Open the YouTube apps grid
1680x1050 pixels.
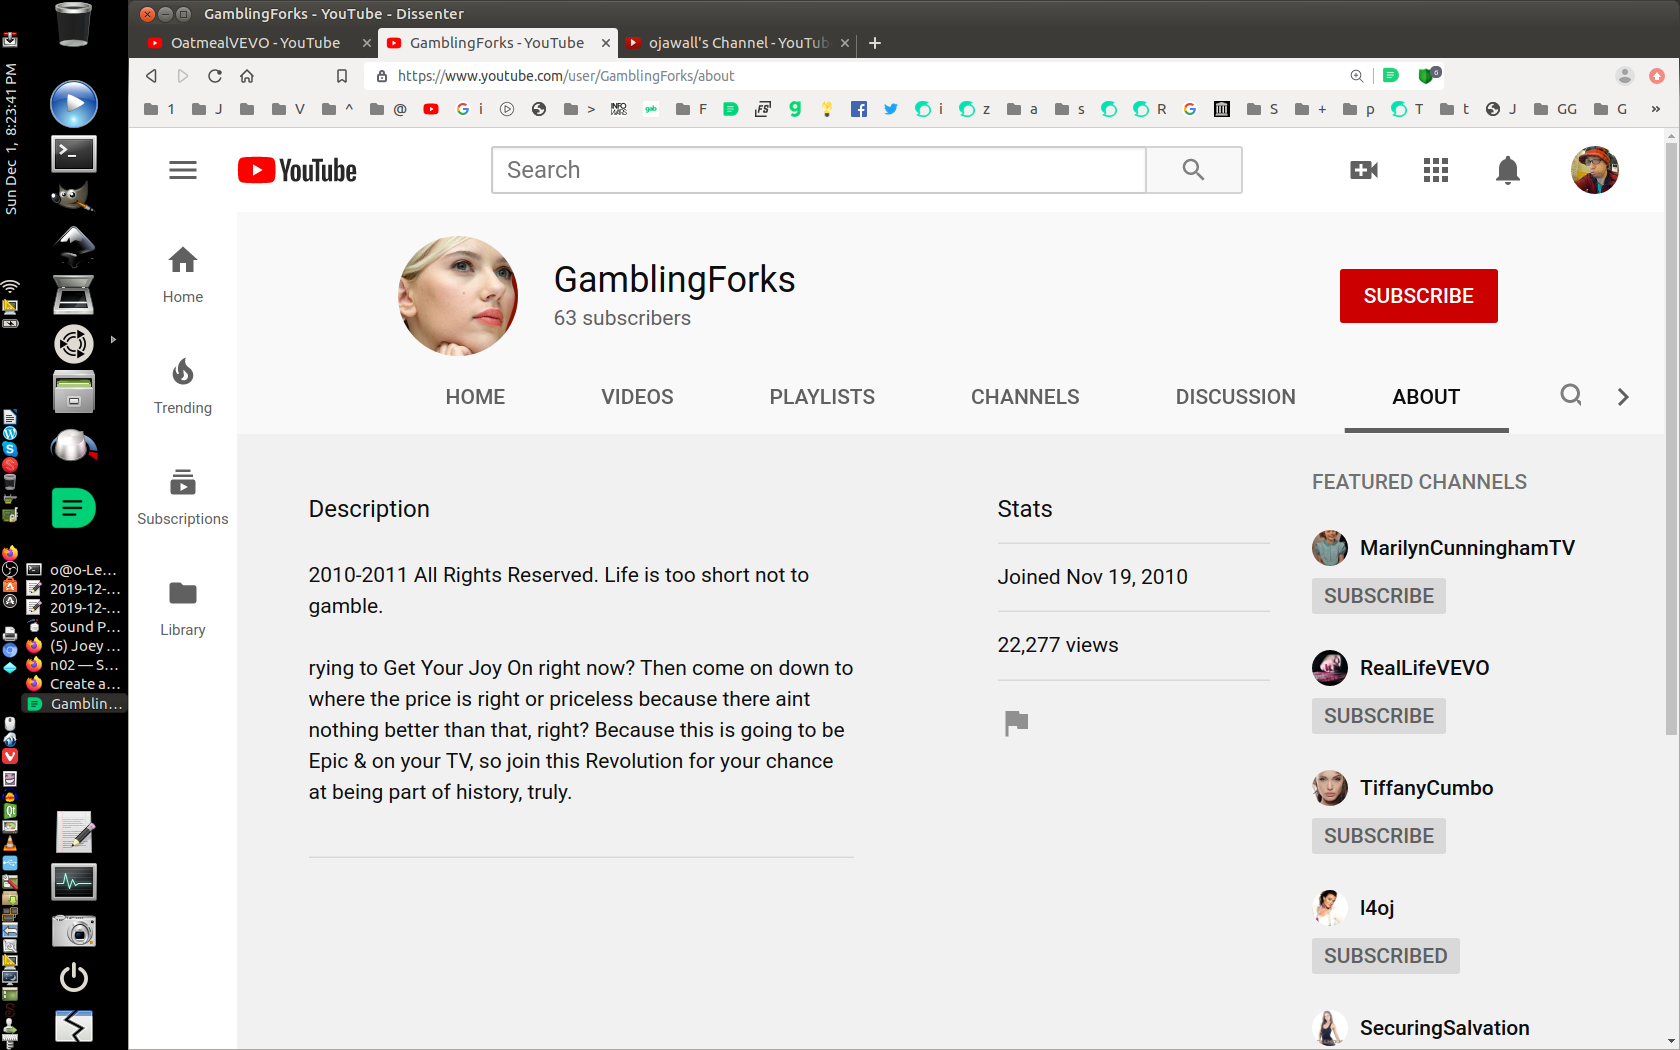(1436, 170)
